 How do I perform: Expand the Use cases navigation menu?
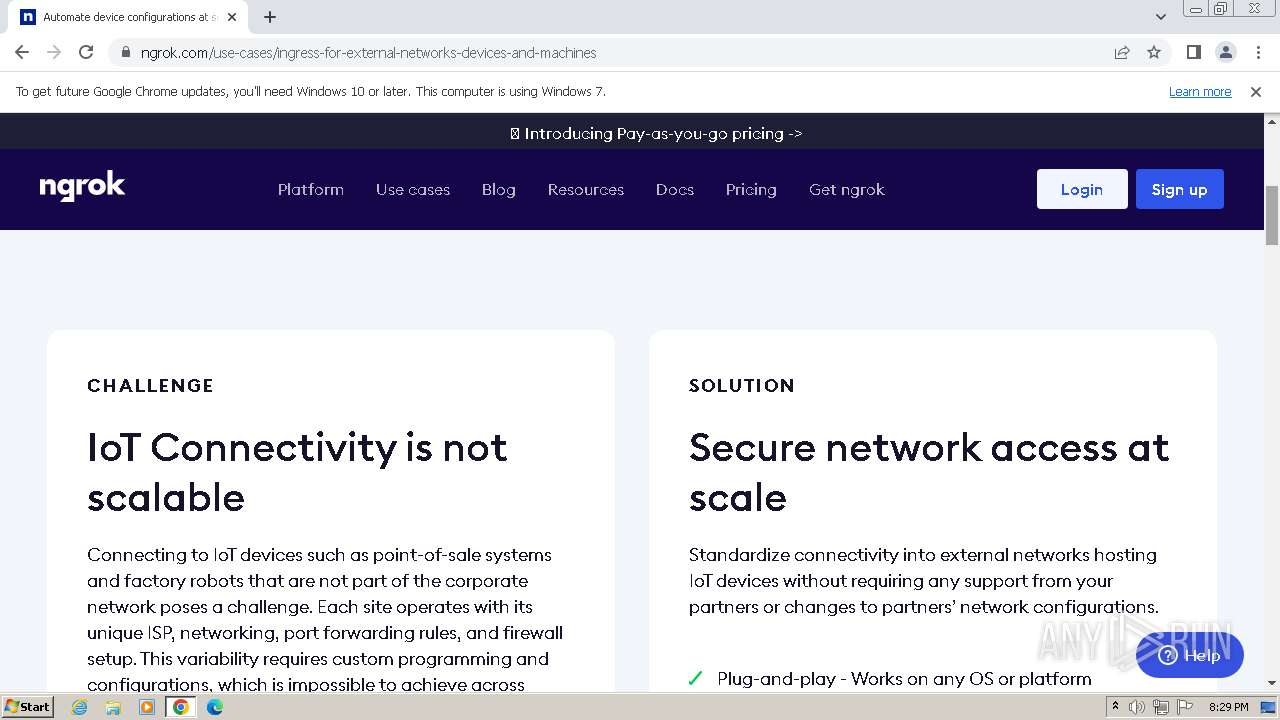click(413, 190)
